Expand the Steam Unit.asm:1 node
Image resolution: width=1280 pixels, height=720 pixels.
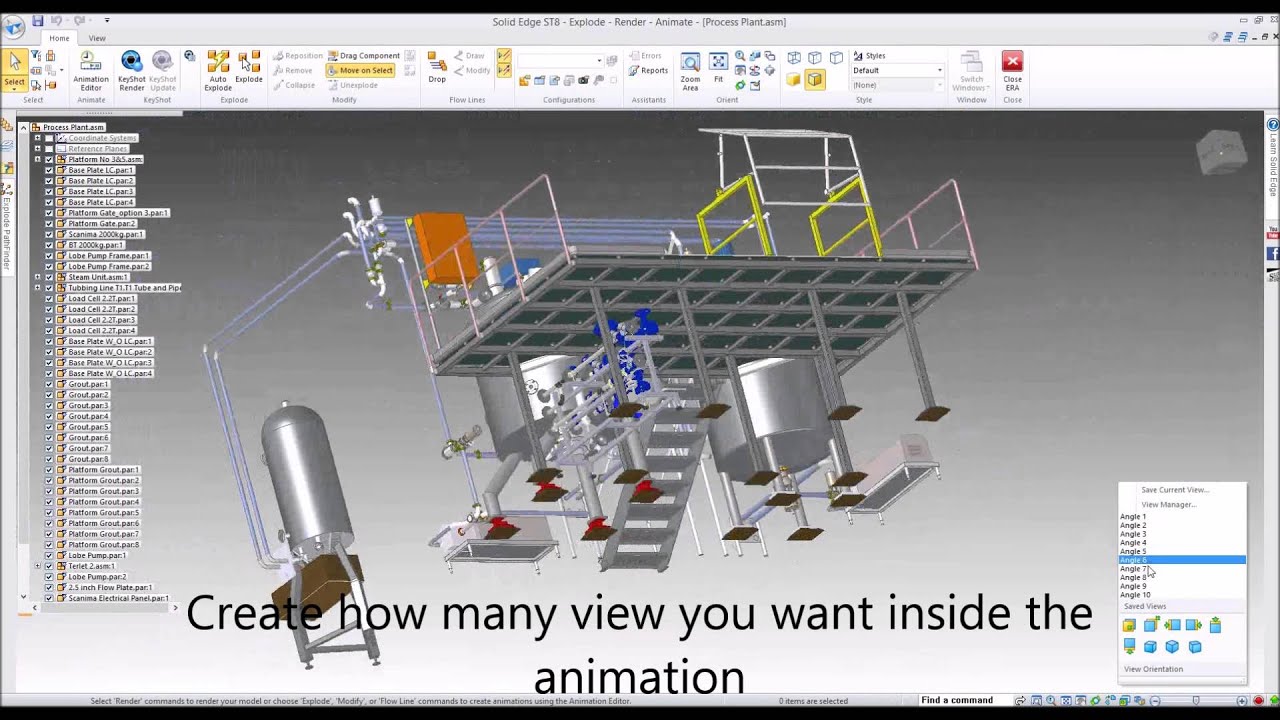tap(37, 277)
